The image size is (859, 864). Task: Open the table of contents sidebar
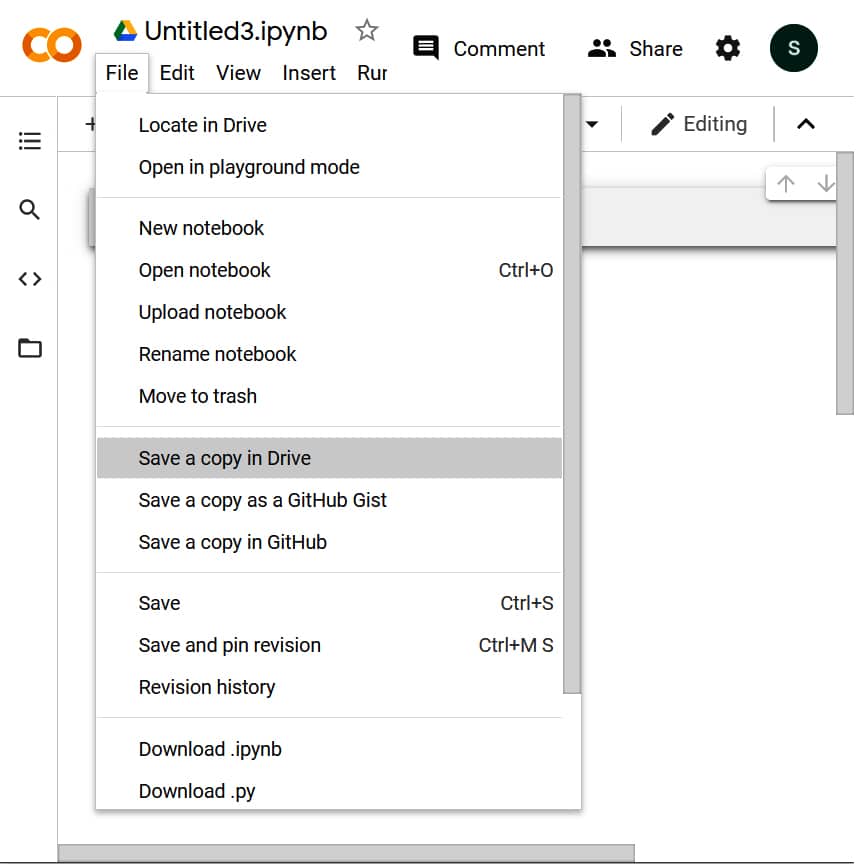pos(30,141)
